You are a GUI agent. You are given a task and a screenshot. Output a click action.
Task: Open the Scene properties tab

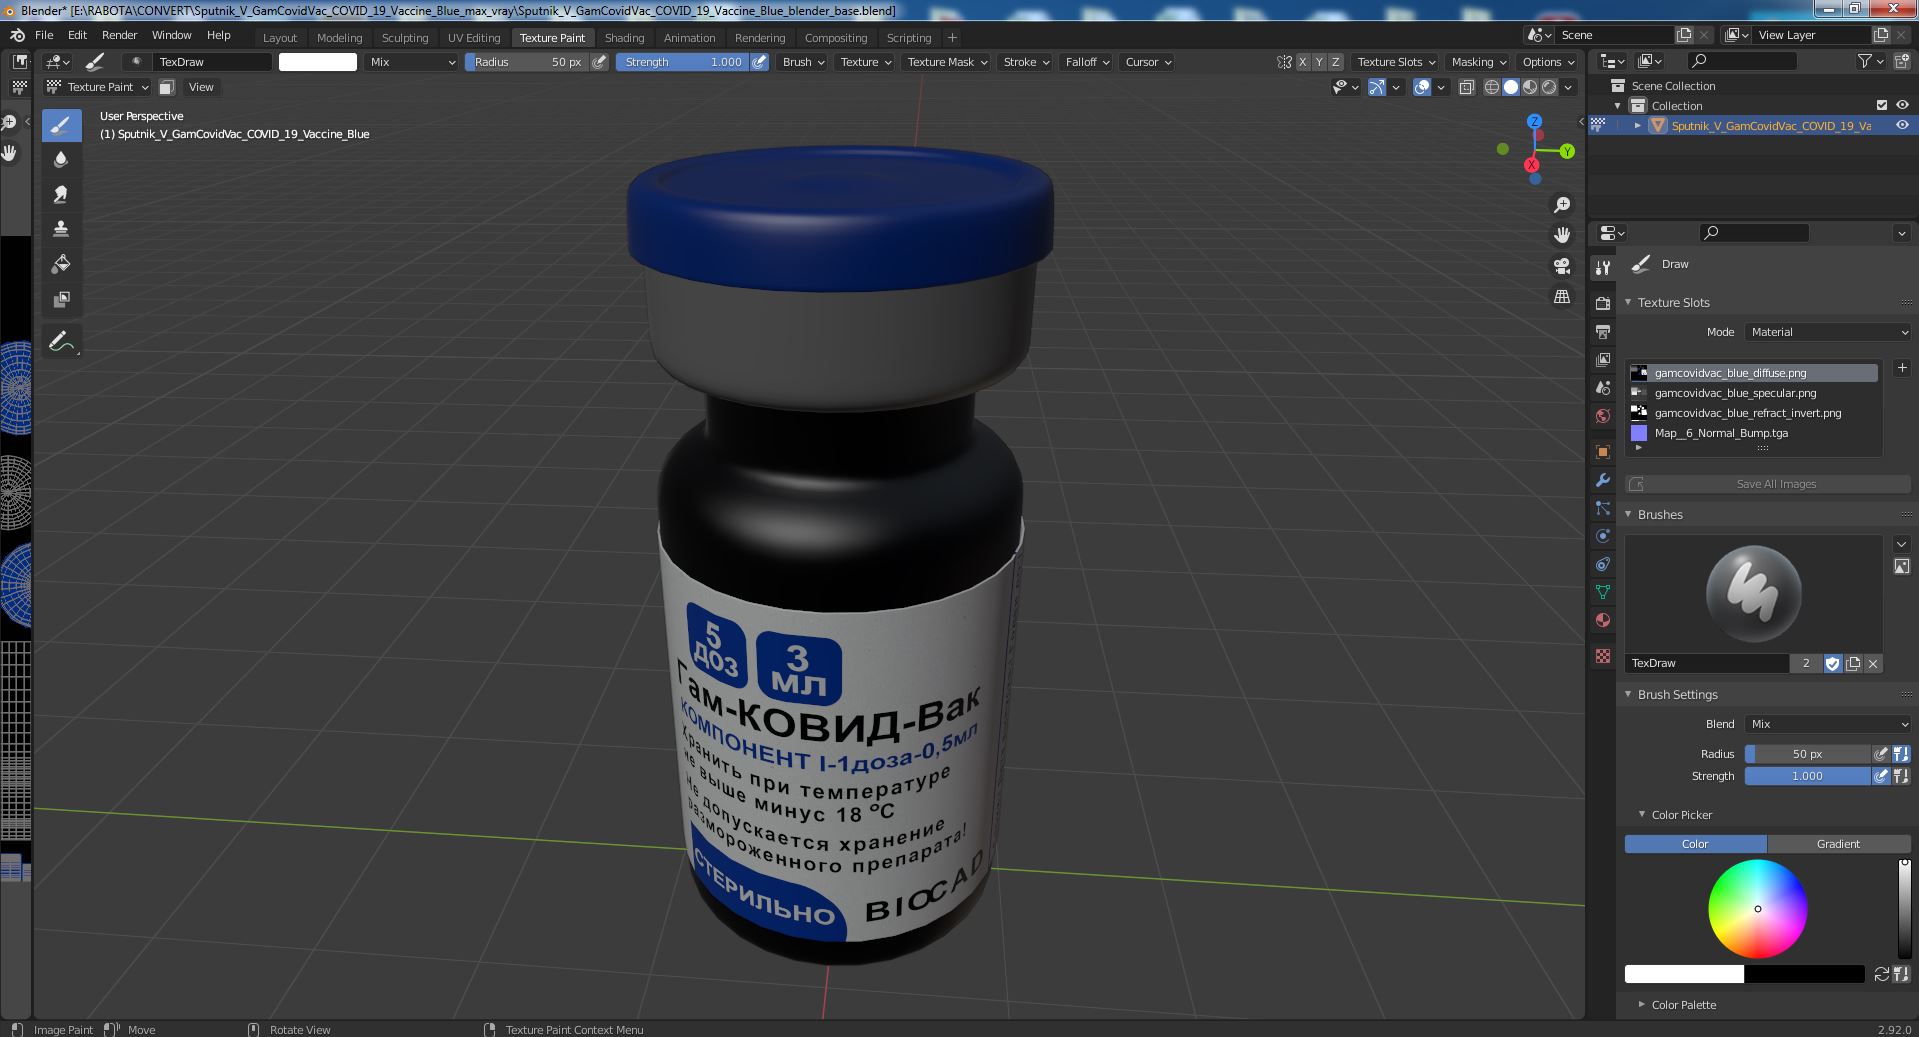[1603, 387]
